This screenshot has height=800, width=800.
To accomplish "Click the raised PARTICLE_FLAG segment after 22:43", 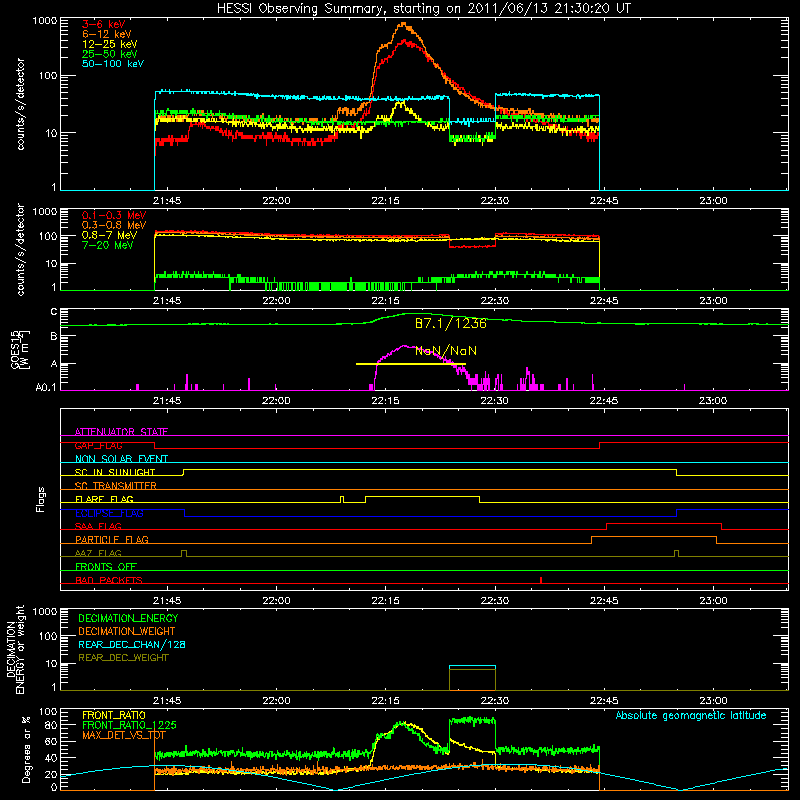I will (x=654, y=537).
